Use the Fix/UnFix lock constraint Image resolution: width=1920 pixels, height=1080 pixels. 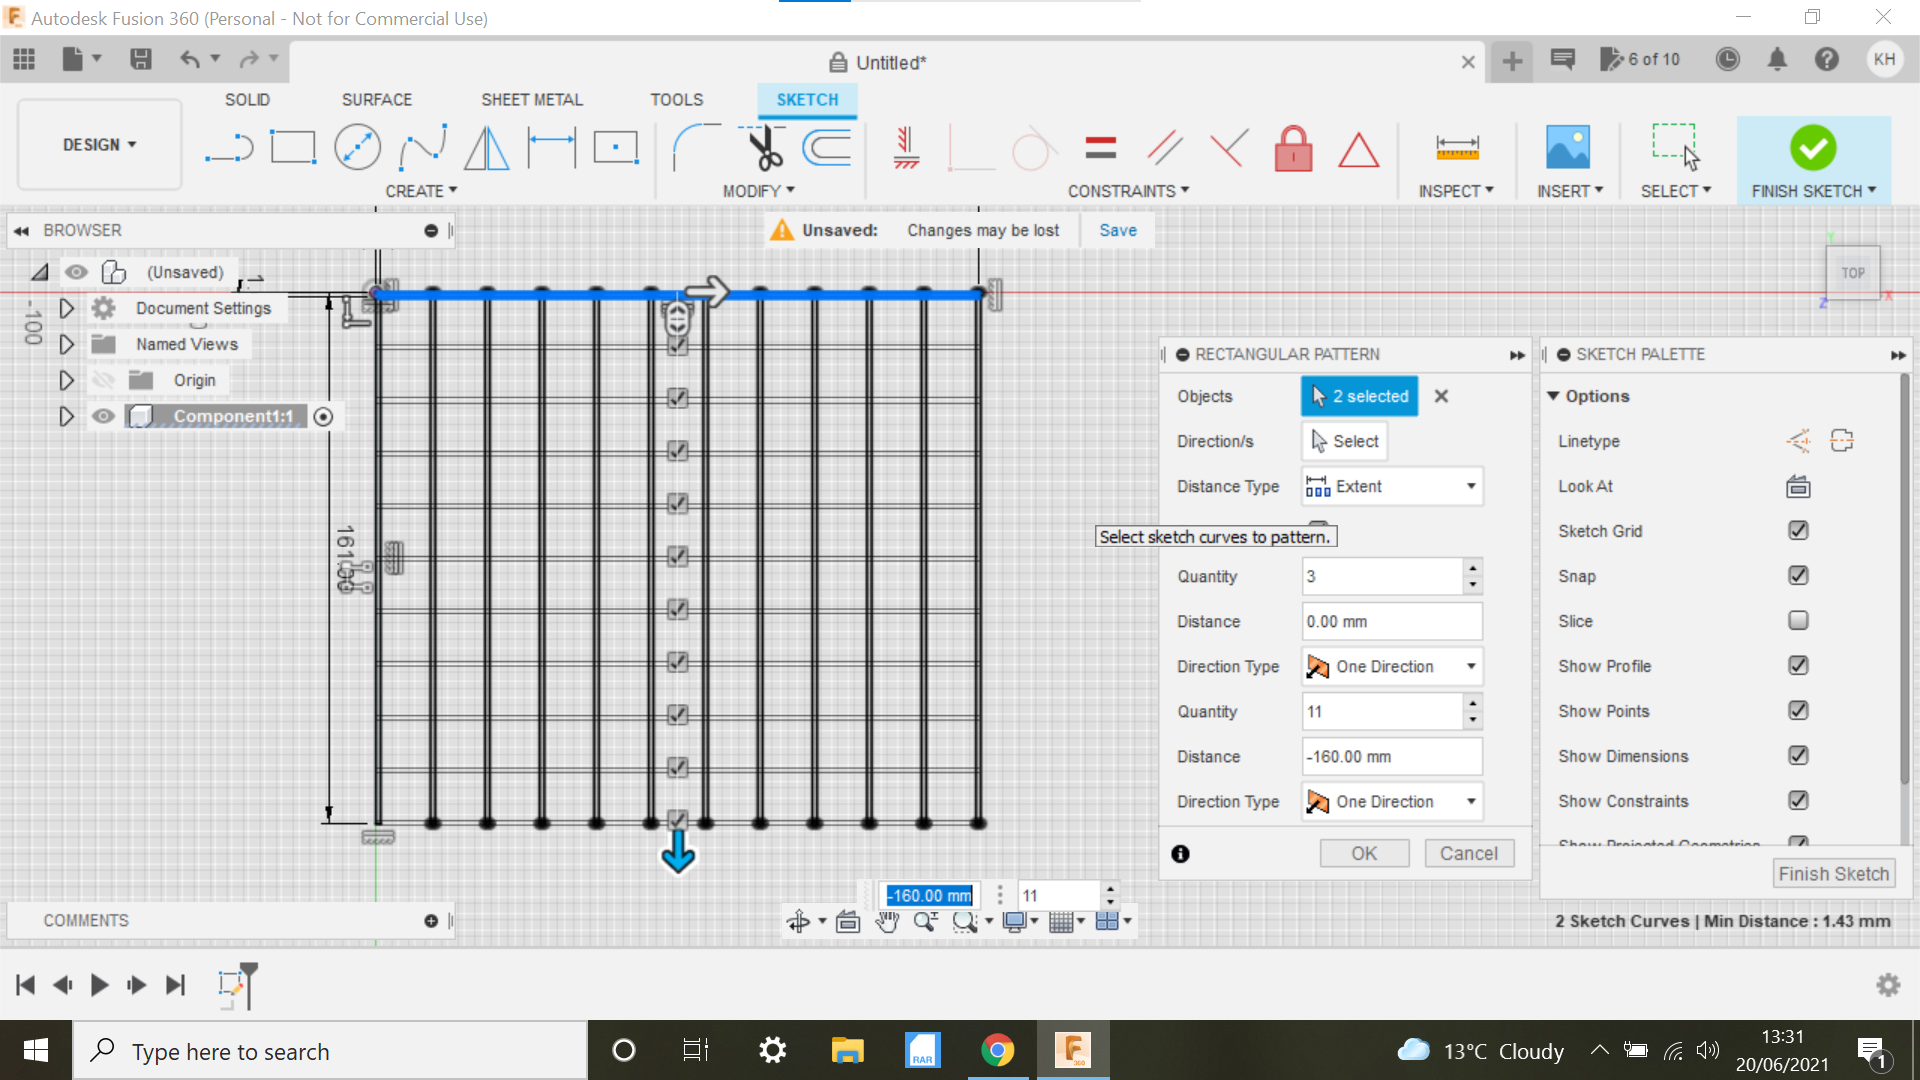coord(1293,148)
